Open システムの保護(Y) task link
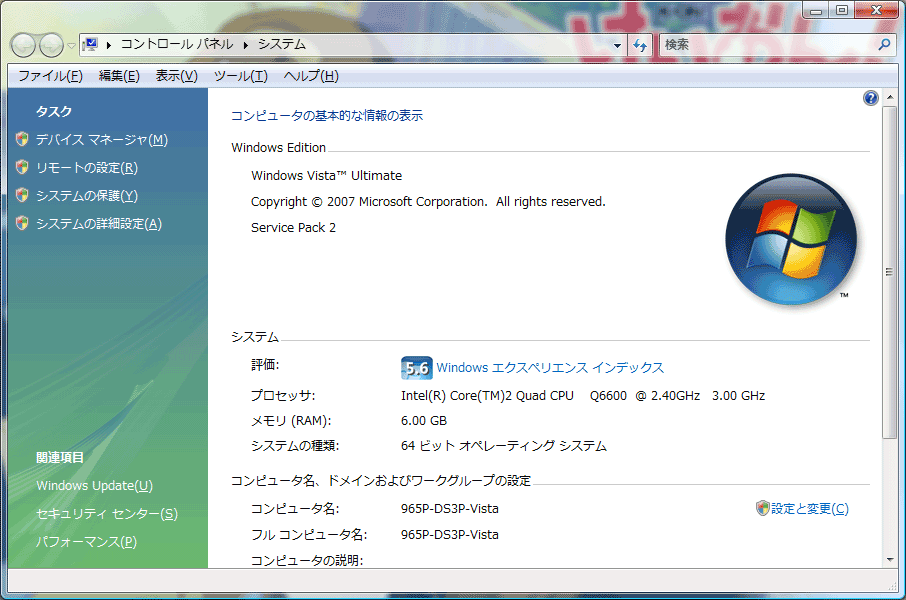 (x=87, y=195)
